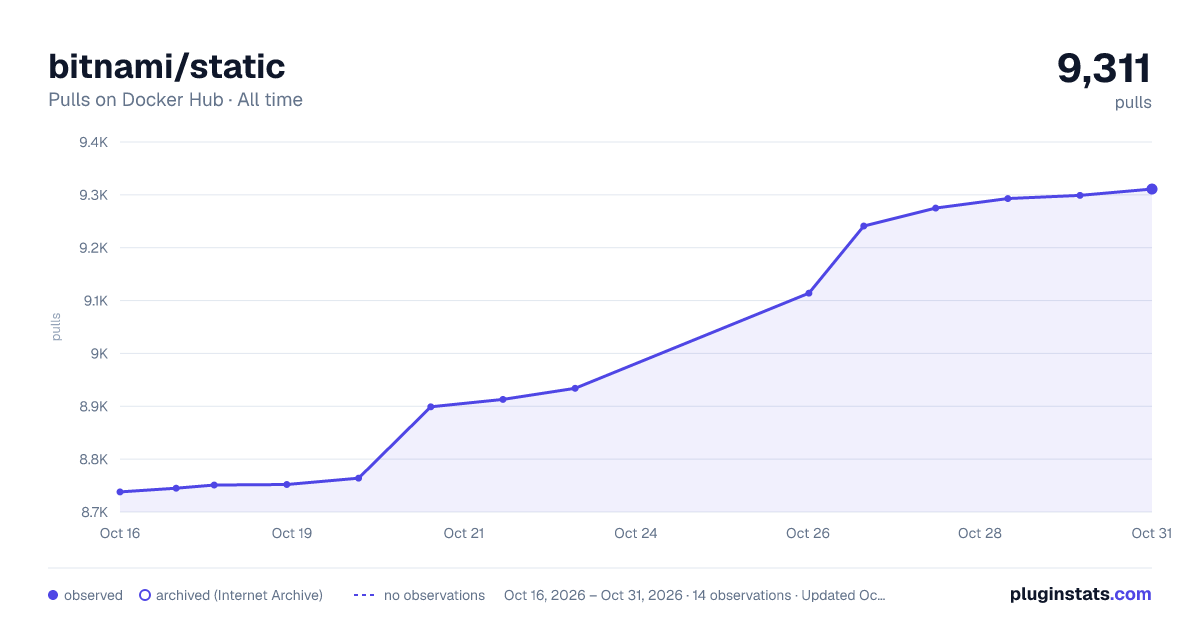The image size is (1200, 630).
Task: Click the date range observations text
Action: [695, 595]
